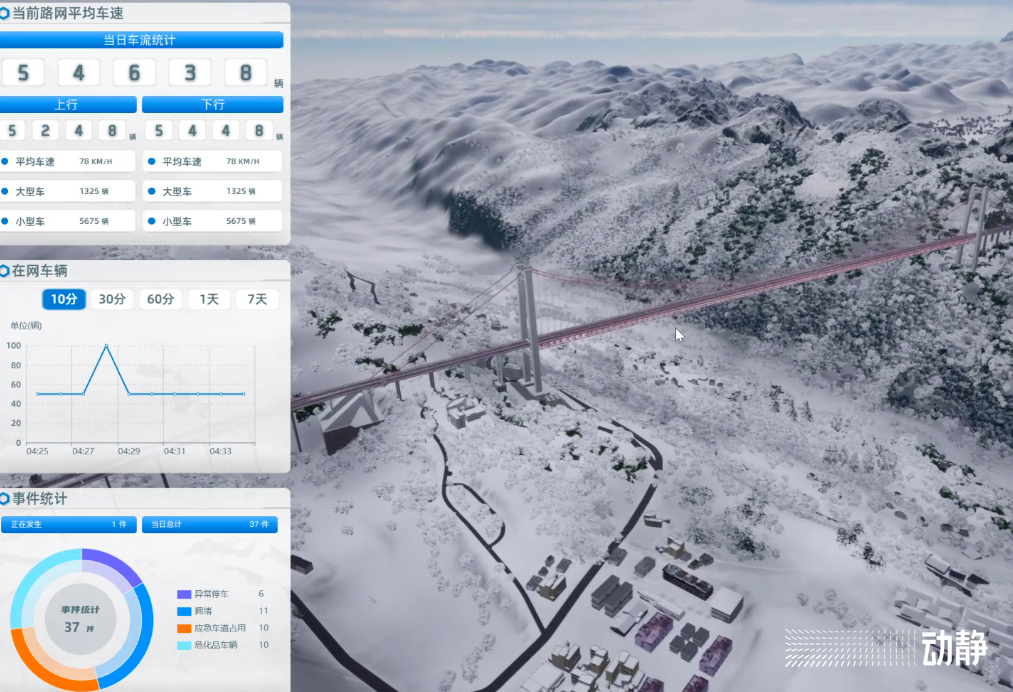
Task: Click the 当日车流统计 header button
Action: (140, 40)
